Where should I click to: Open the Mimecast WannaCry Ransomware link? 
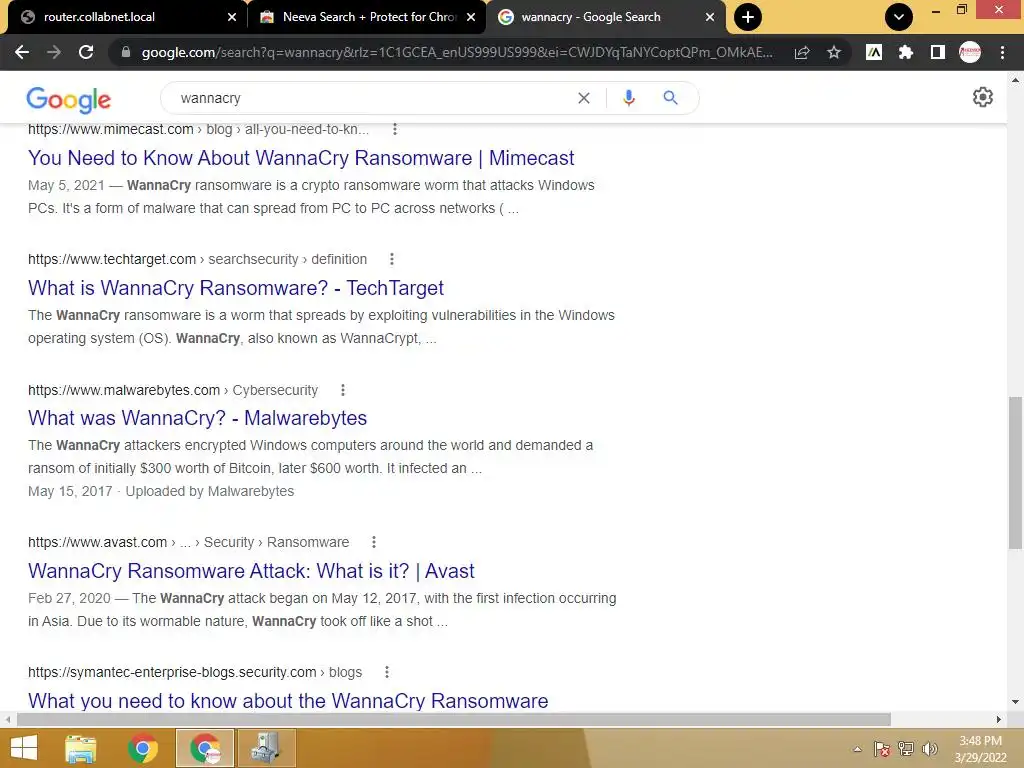[x=301, y=158]
